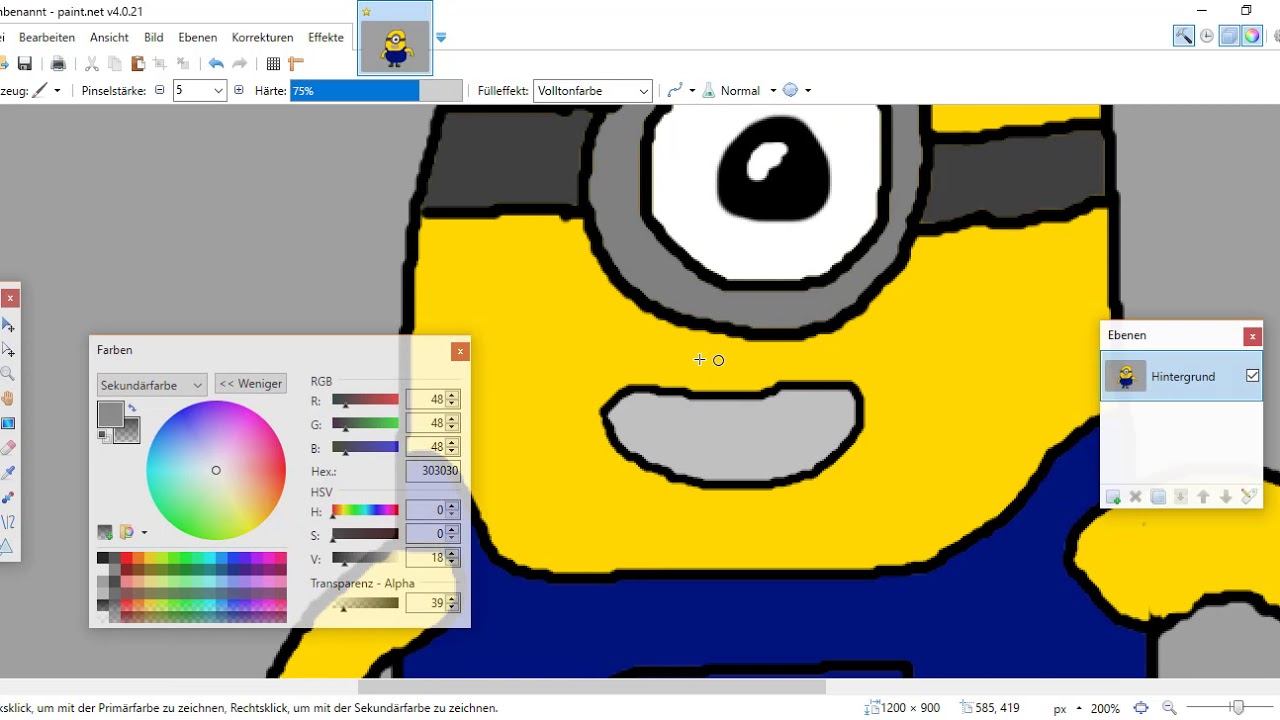
Task: Toggle the pixel grid icon
Action: click(273, 64)
